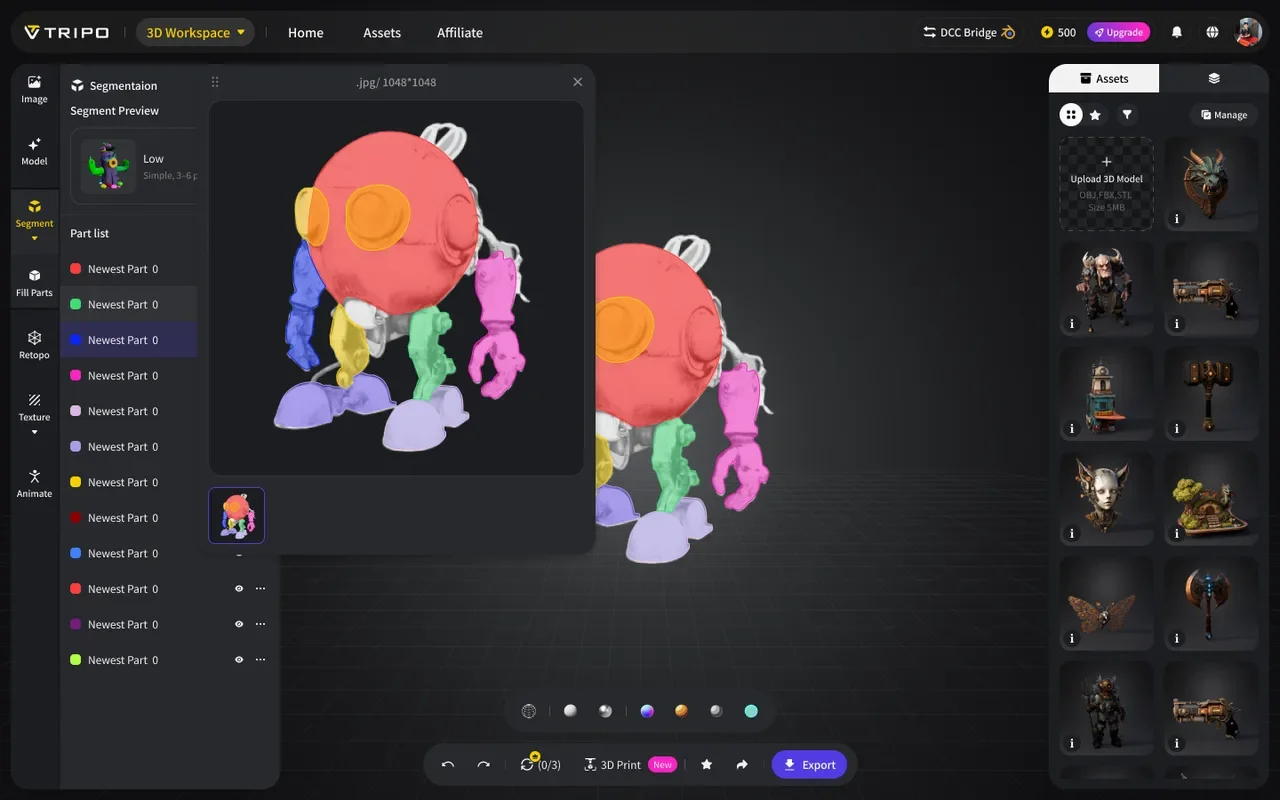Open the Animate tool
This screenshot has height=800, width=1280.
[x=34, y=483]
